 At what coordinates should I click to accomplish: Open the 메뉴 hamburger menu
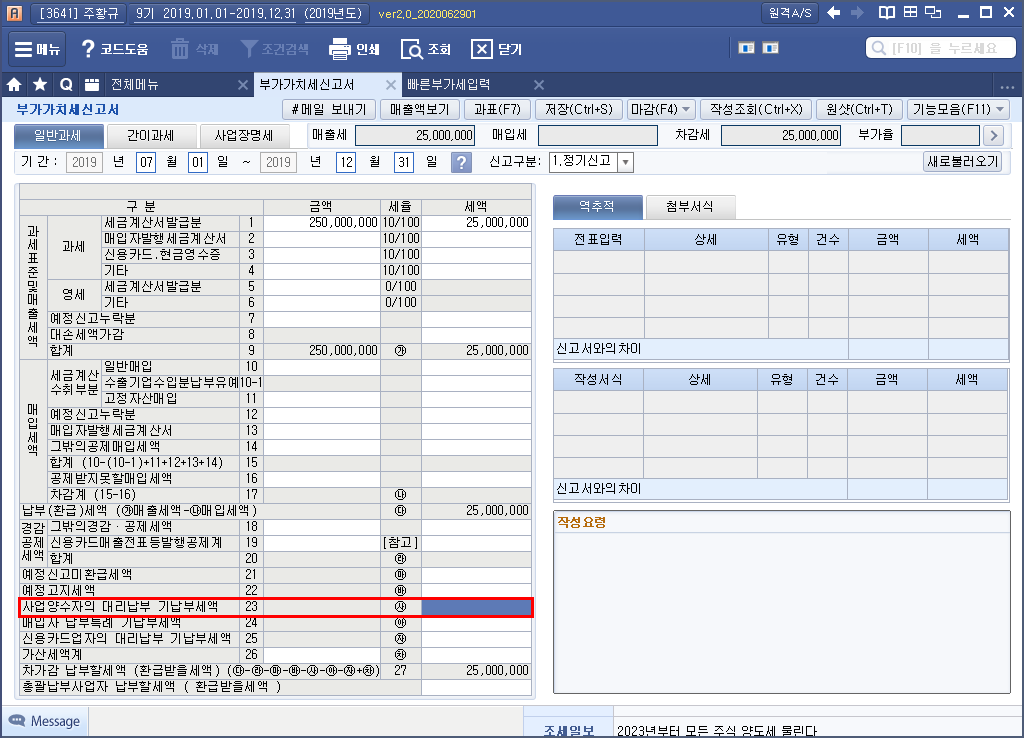tap(37, 49)
